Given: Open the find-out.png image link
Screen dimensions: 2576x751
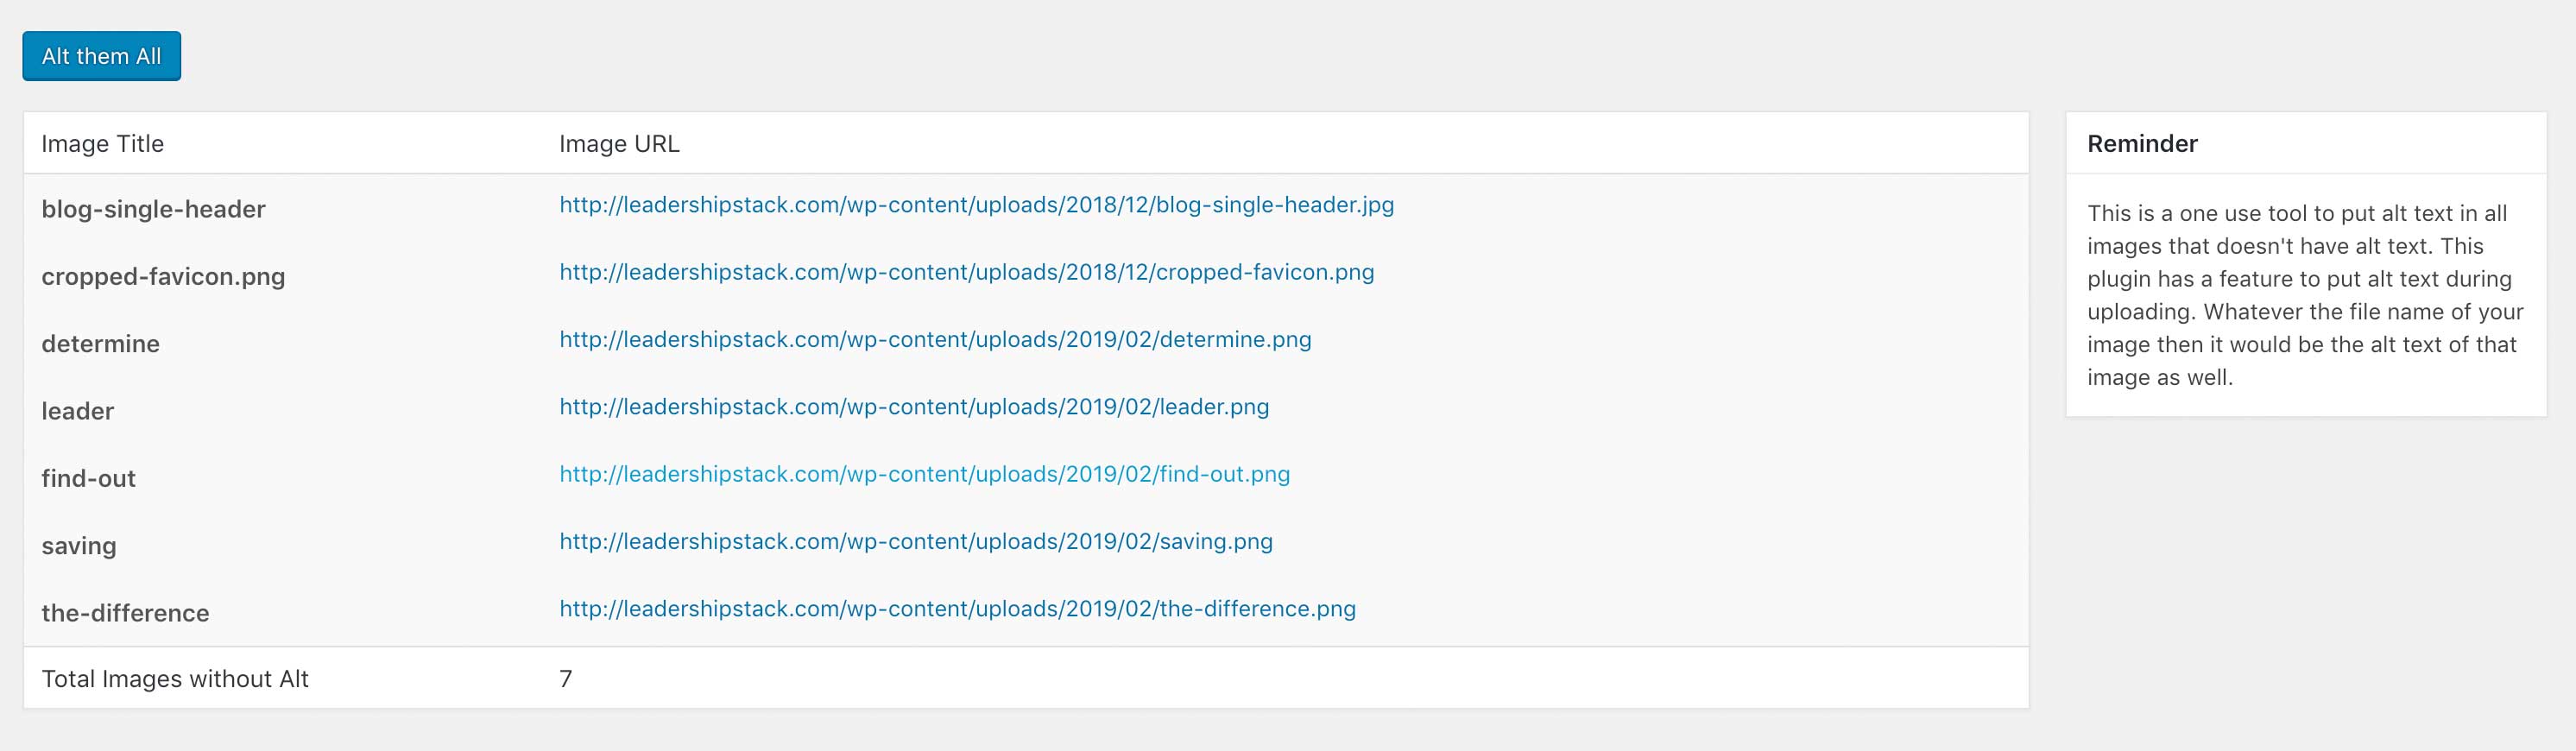Looking at the screenshot, I should coord(924,474).
